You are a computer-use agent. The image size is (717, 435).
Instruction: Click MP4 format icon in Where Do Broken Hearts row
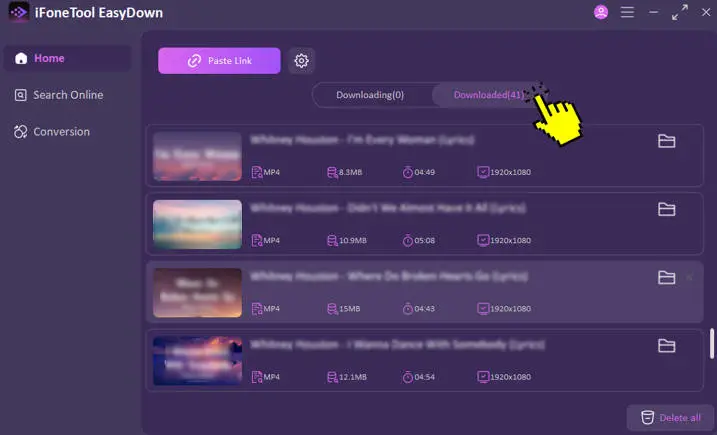(x=257, y=309)
